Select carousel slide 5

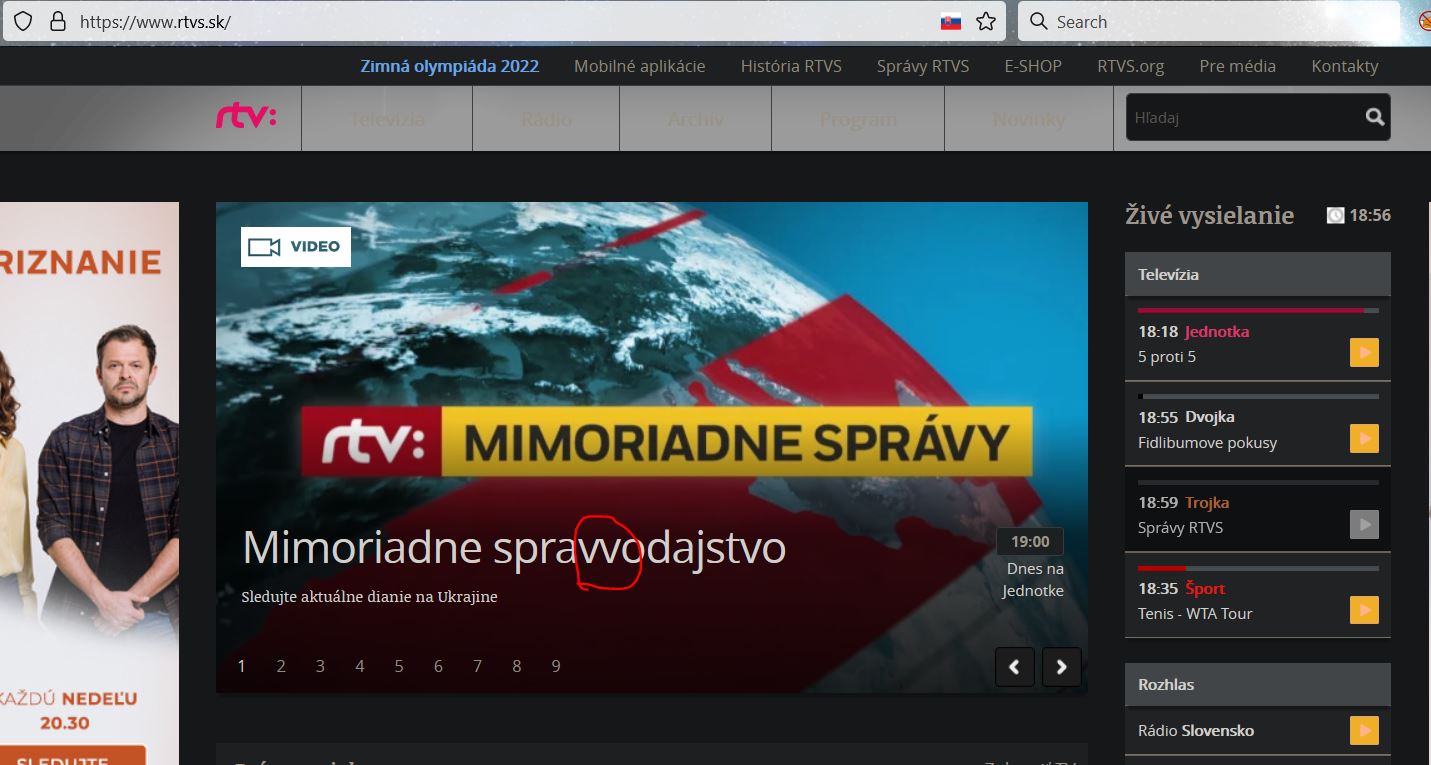[x=399, y=666]
